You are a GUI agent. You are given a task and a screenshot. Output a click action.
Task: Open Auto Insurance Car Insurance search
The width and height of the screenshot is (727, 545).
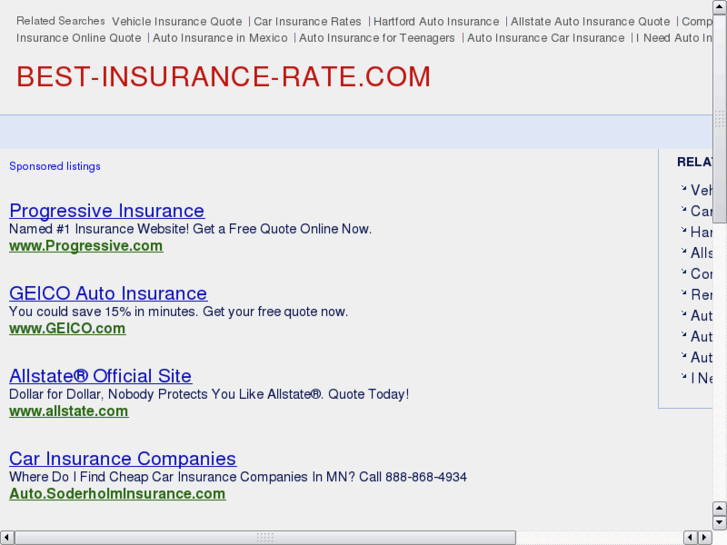[545, 38]
